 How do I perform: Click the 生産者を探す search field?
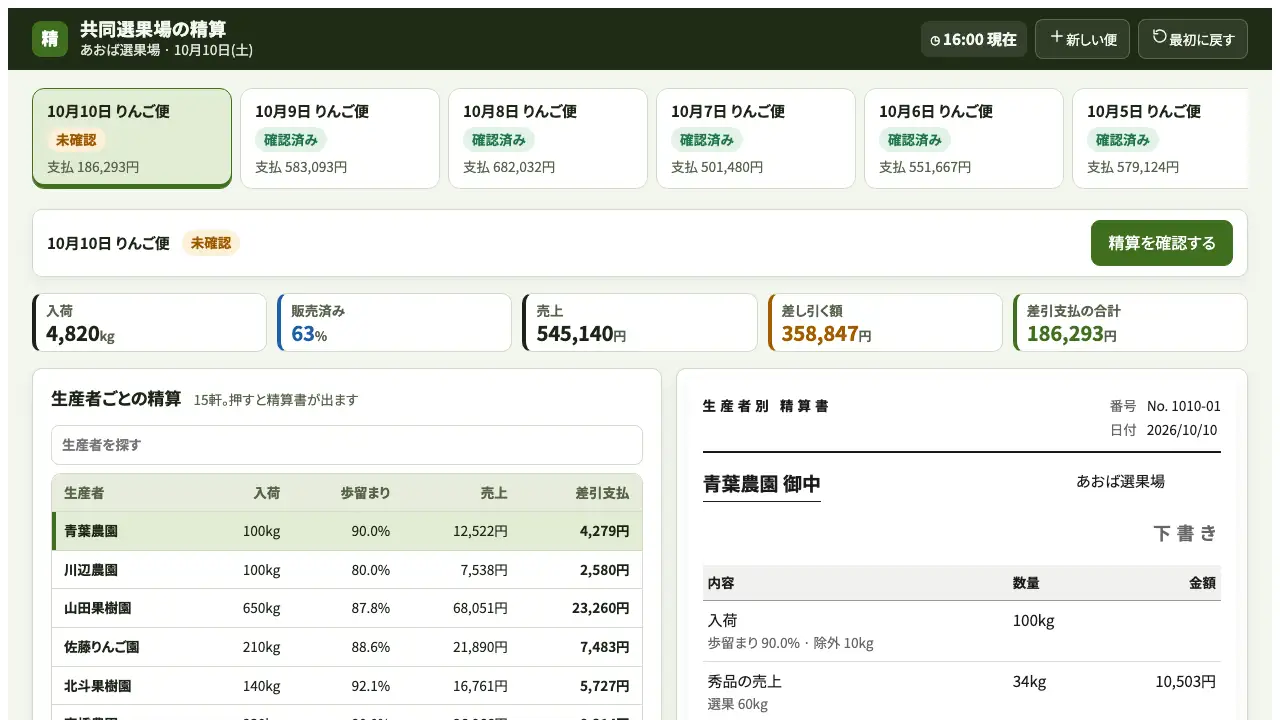347,445
